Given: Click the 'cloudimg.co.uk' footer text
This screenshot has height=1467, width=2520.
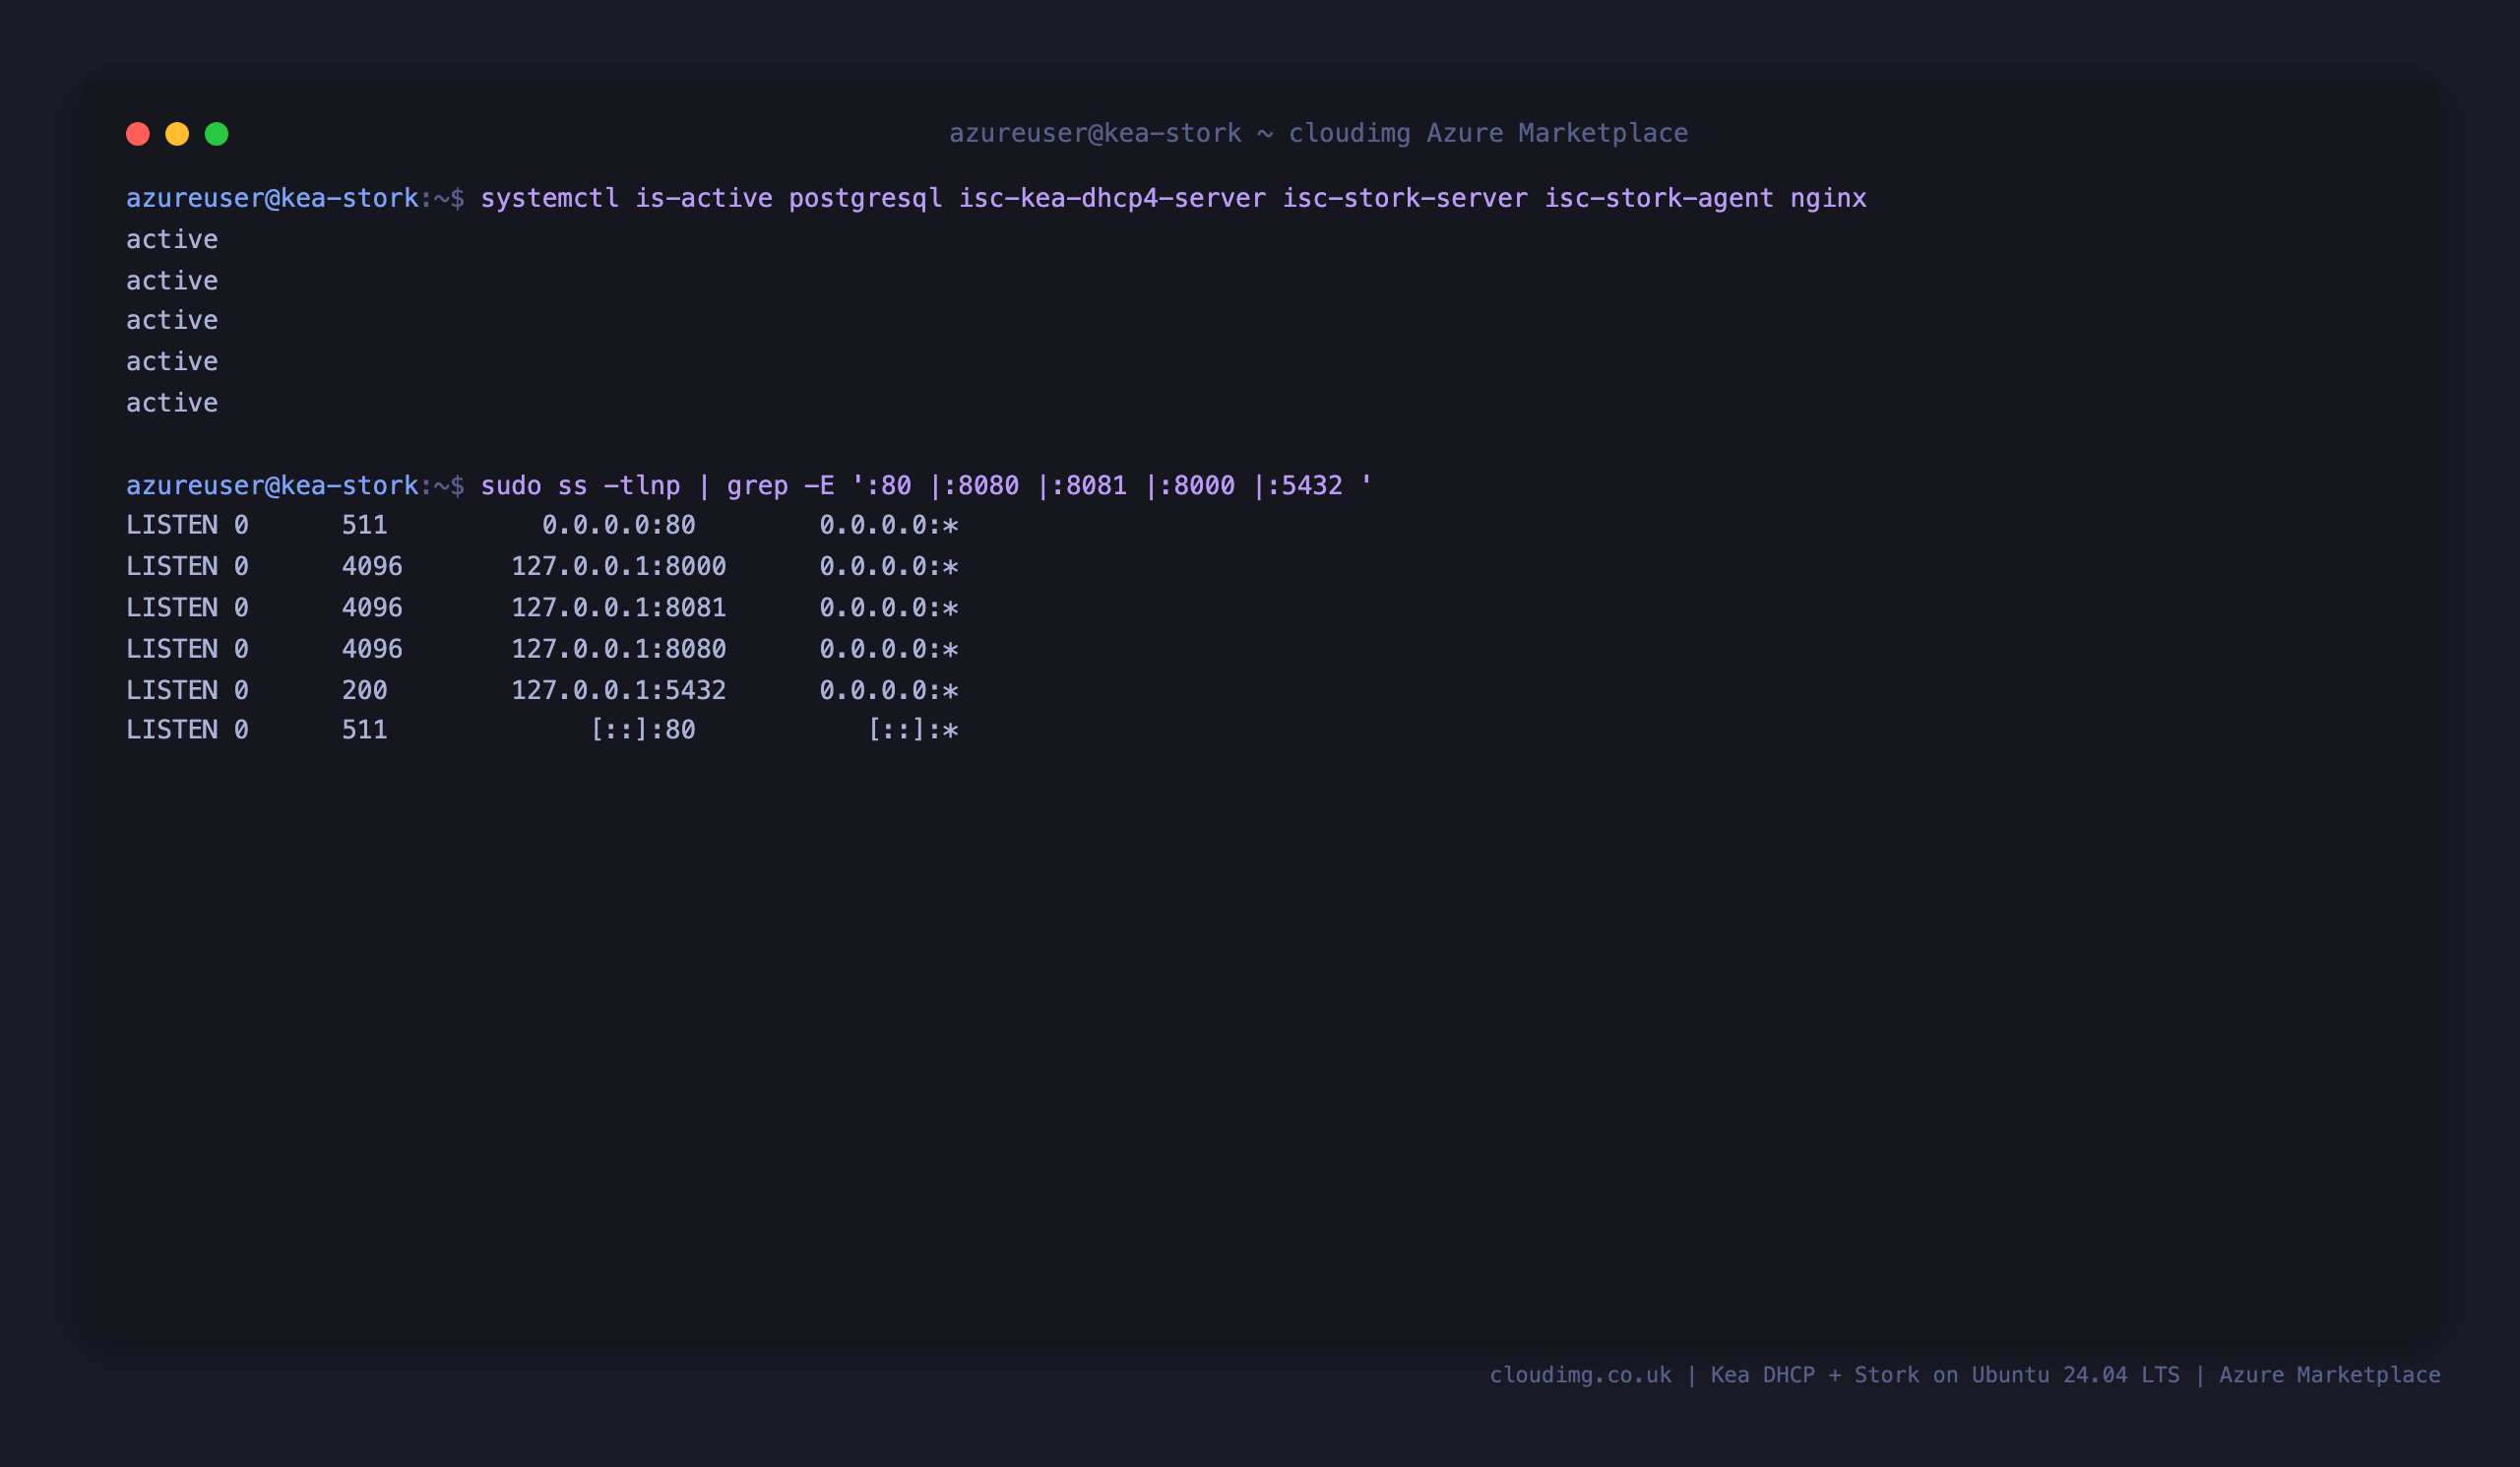Looking at the screenshot, I should tap(1580, 1375).
